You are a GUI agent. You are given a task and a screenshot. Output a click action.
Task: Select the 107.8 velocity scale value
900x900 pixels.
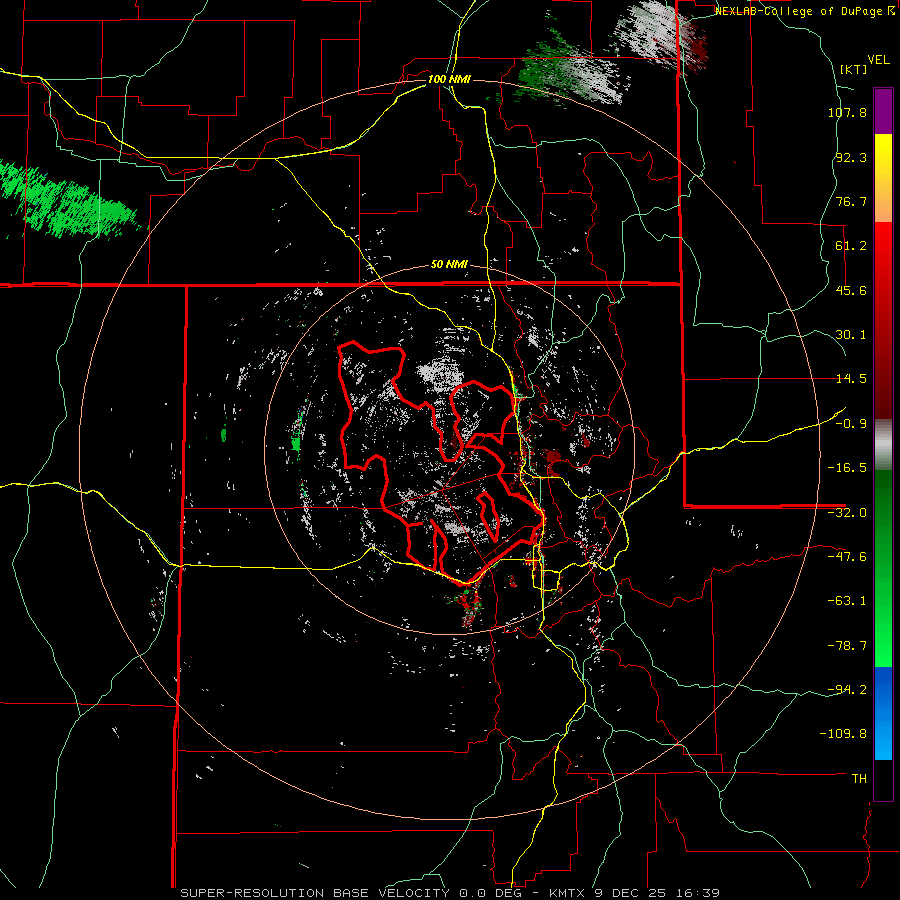[847, 112]
